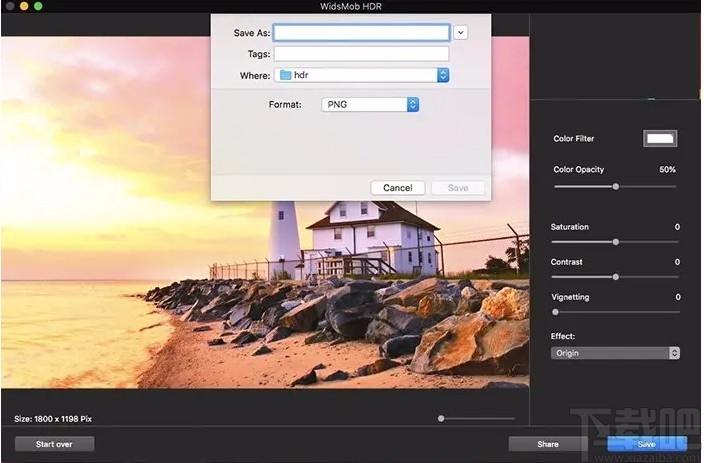Click the Start over button
Image resolution: width=704 pixels, height=463 pixels.
point(54,444)
